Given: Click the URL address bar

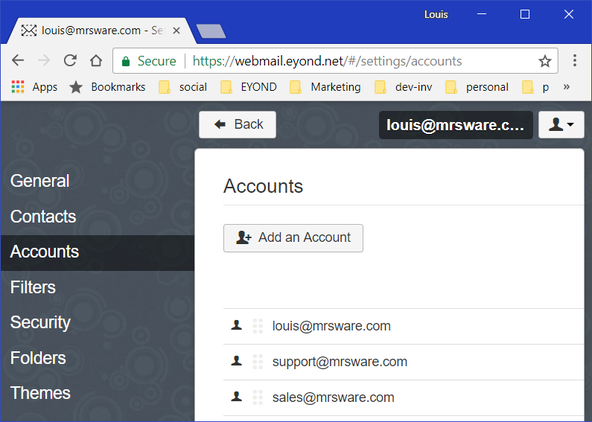Looking at the screenshot, I should [335, 61].
